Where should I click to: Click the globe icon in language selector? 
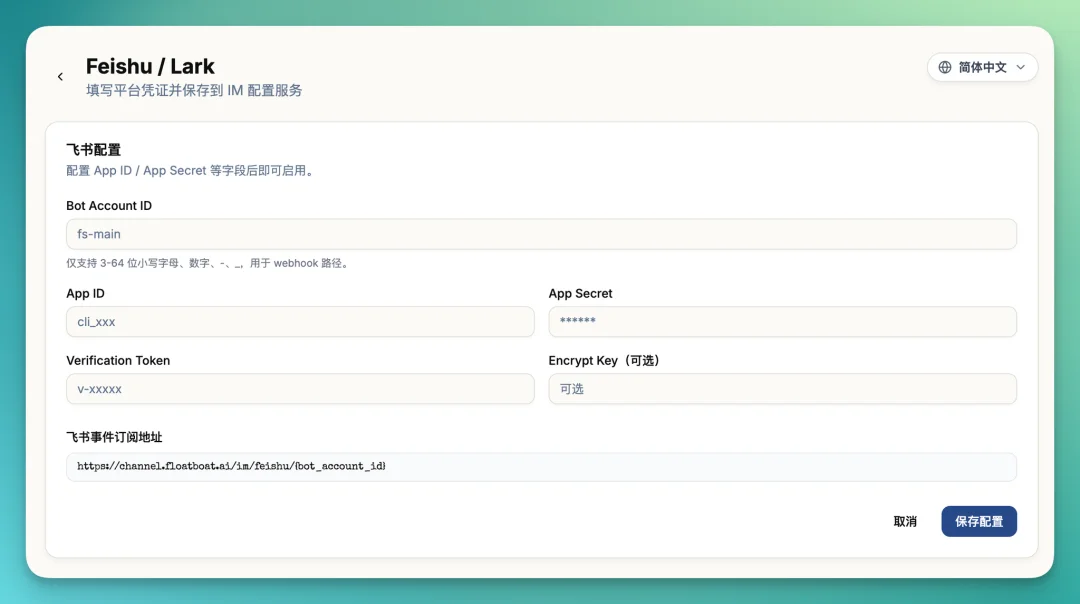pos(945,67)
